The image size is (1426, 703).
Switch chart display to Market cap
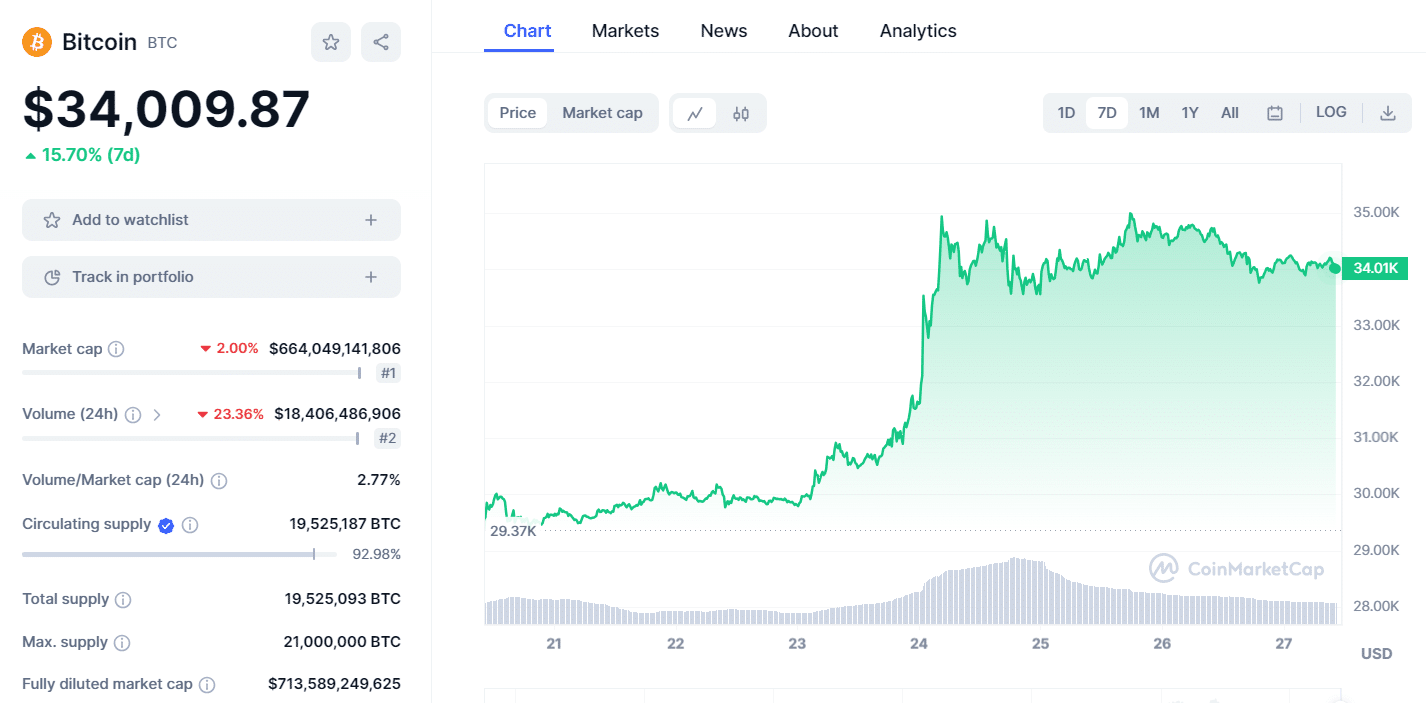coord(602,112)
